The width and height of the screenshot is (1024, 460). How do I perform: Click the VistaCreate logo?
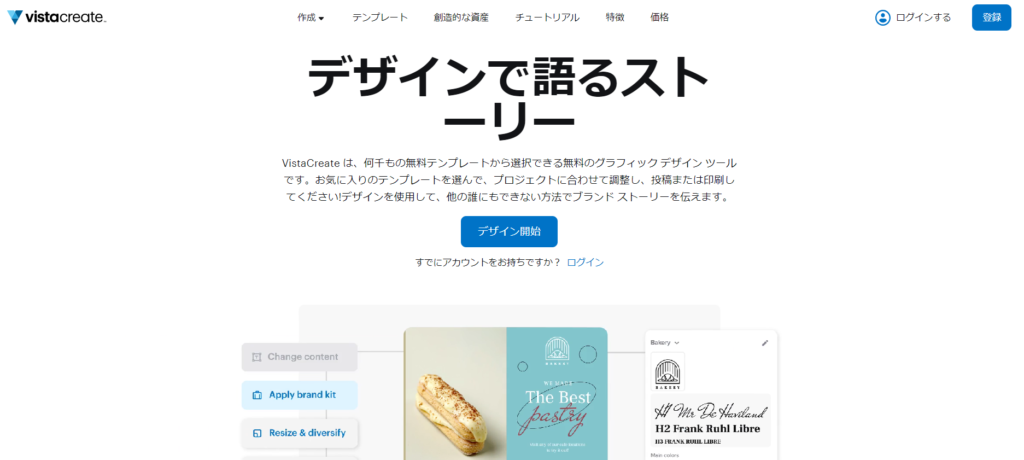click(57, 18)
